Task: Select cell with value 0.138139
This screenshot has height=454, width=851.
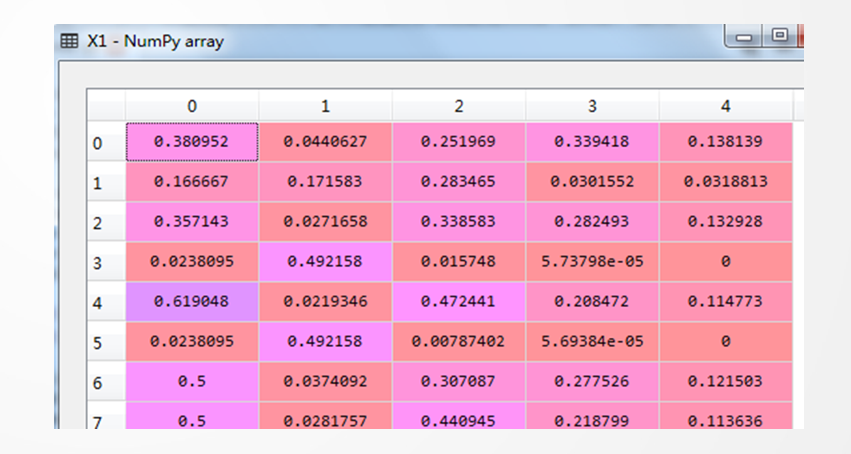Action: pos(726,142)
